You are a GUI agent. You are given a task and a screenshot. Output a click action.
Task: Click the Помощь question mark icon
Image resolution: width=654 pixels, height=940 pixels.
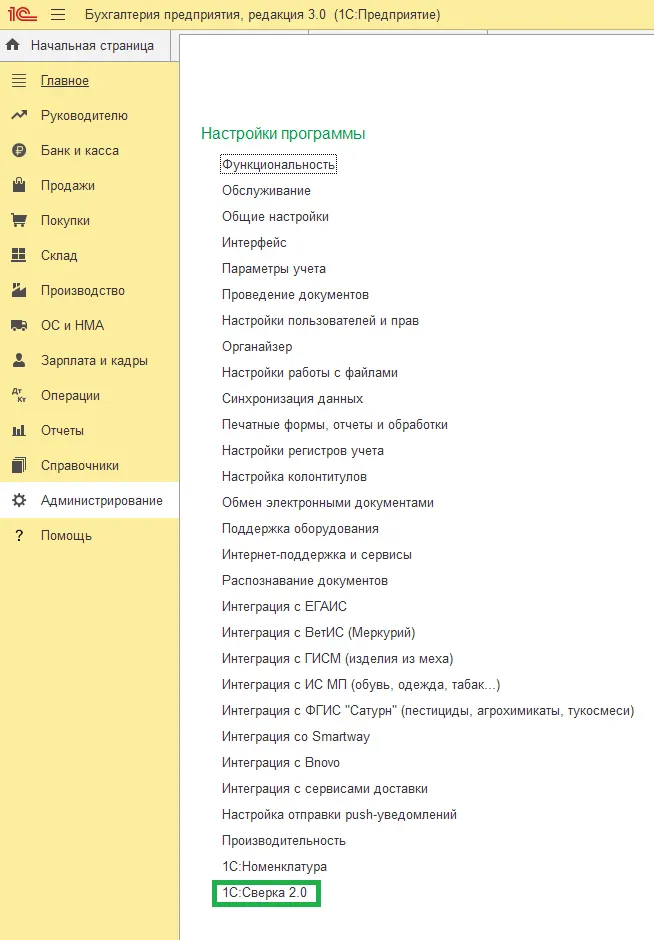tap(19, 535)
